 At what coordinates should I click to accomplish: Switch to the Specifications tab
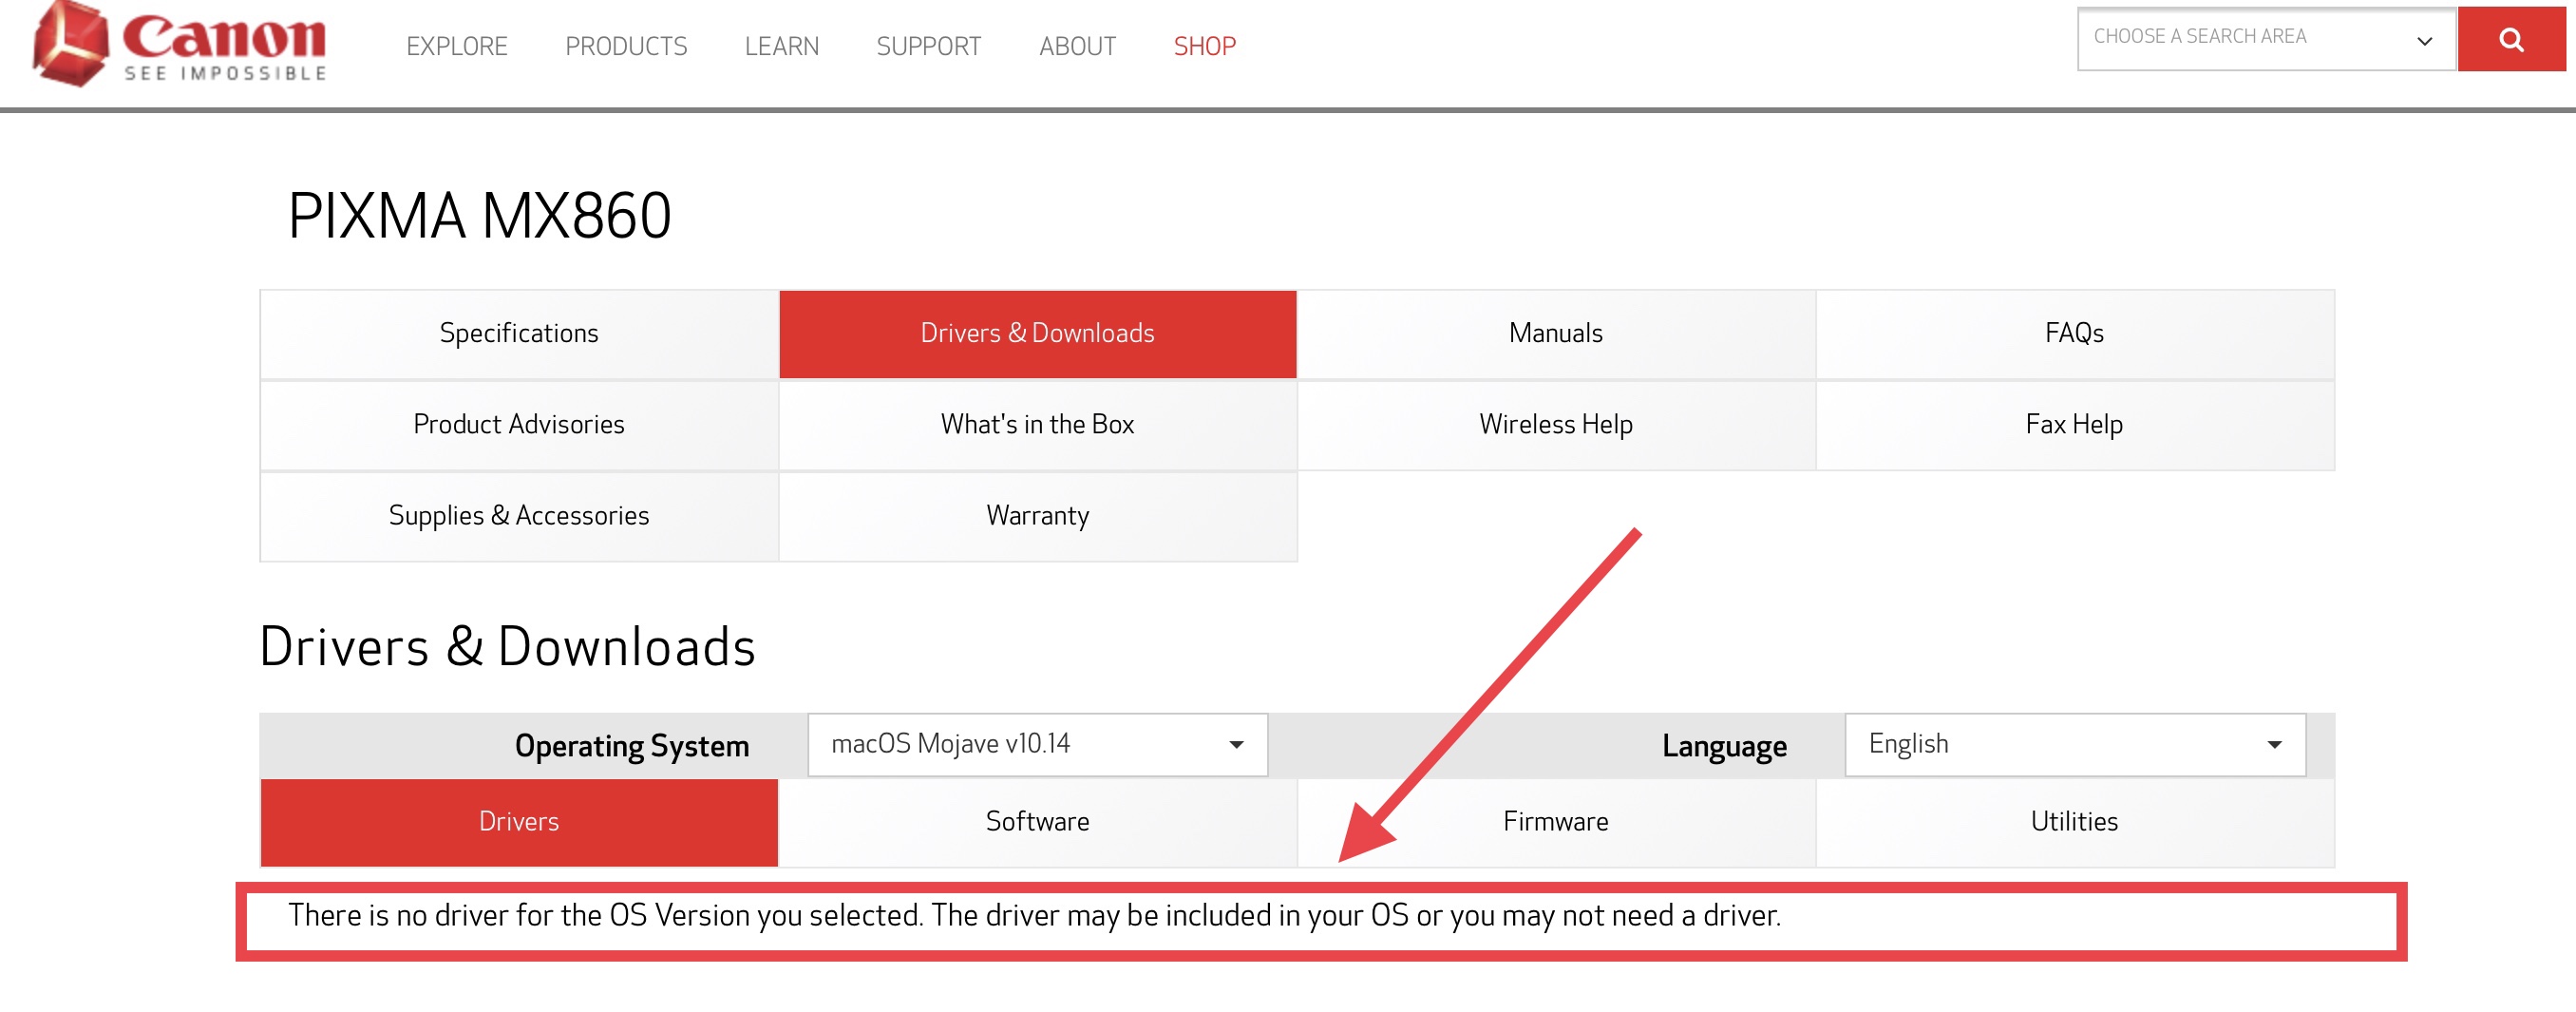coord(519,334)
